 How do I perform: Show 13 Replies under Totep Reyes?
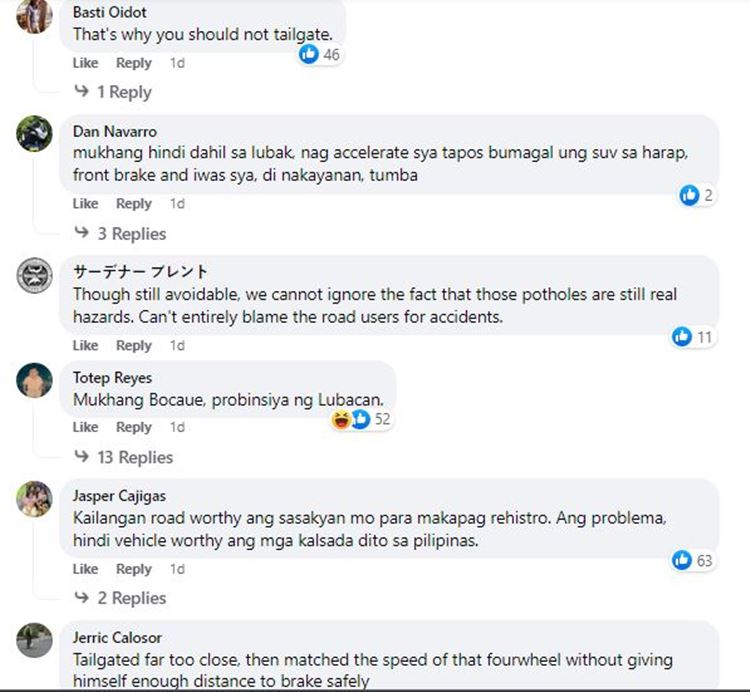pos(134,457)
